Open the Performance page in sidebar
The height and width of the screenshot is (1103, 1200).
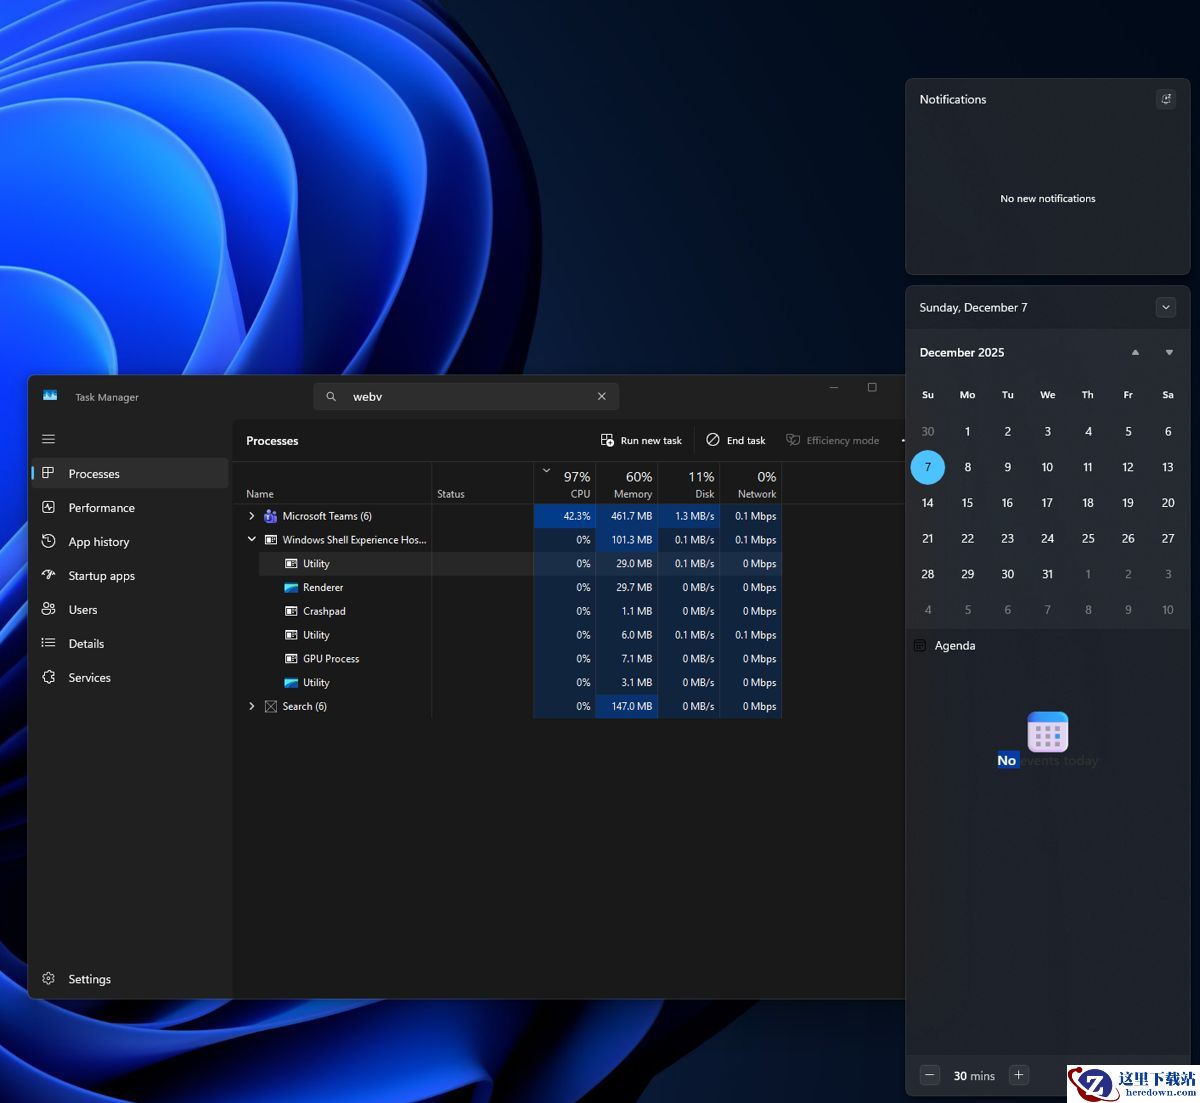pyautogui.click(x=101, y=508)
